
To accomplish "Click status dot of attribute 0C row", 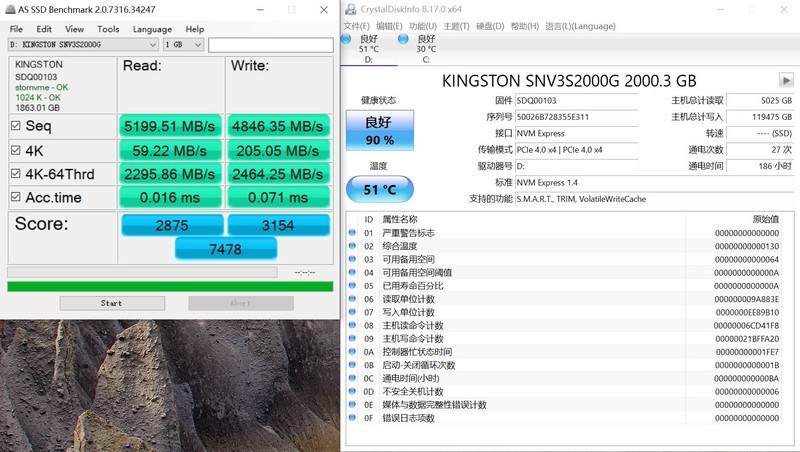I will [x=352, y=378].
